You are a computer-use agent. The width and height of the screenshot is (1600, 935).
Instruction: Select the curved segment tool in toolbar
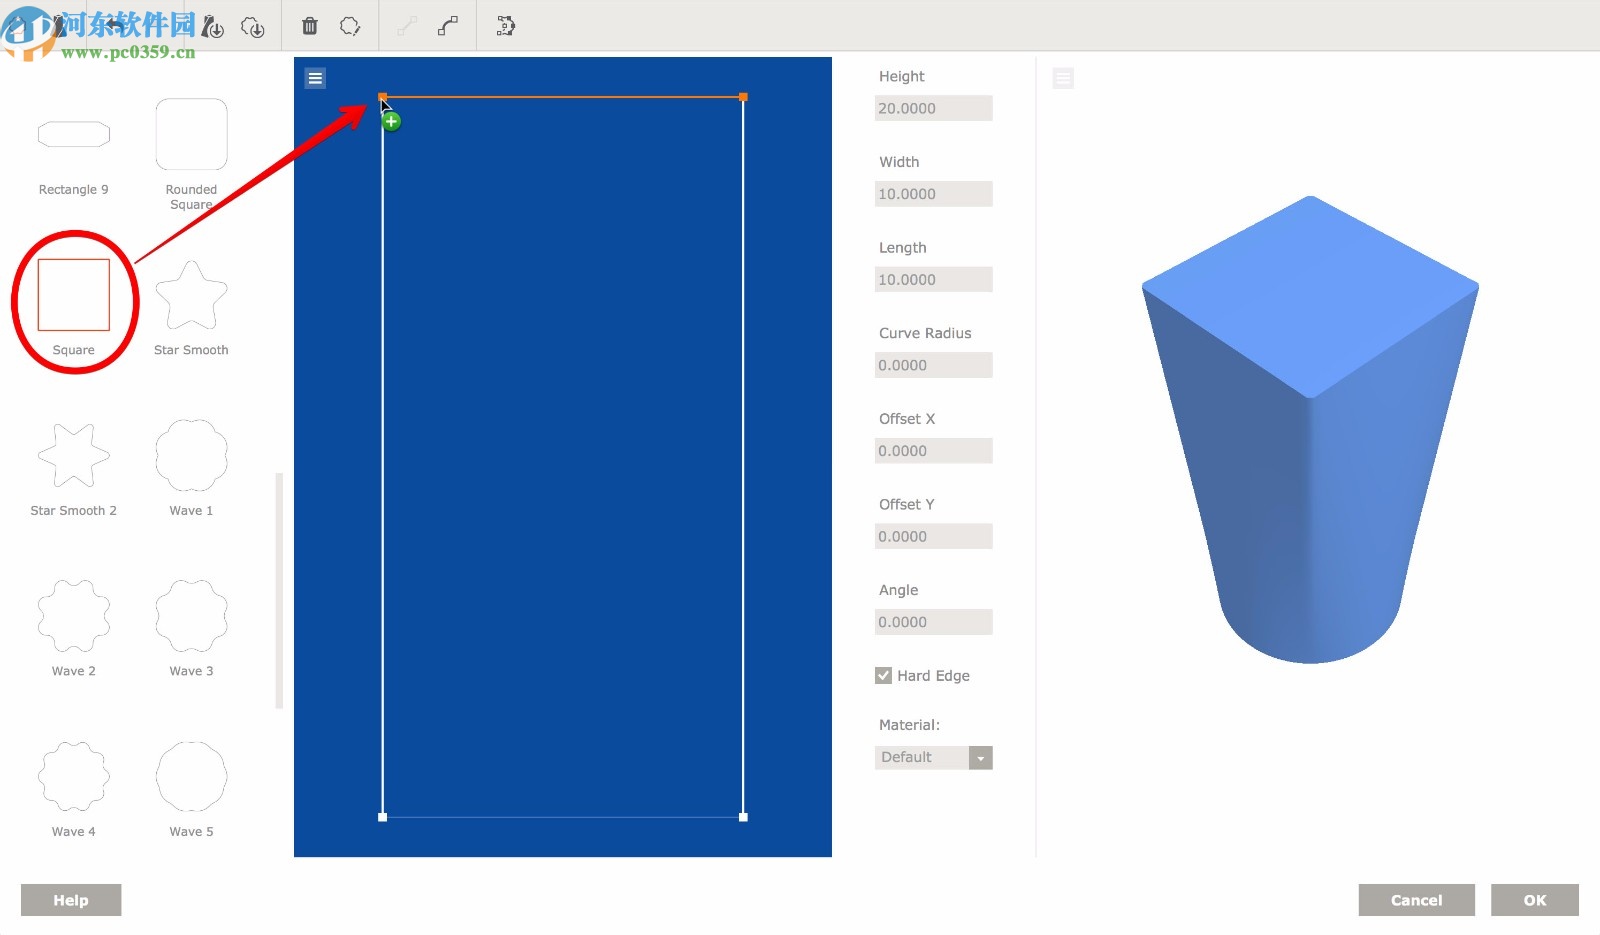click(446, 26)
